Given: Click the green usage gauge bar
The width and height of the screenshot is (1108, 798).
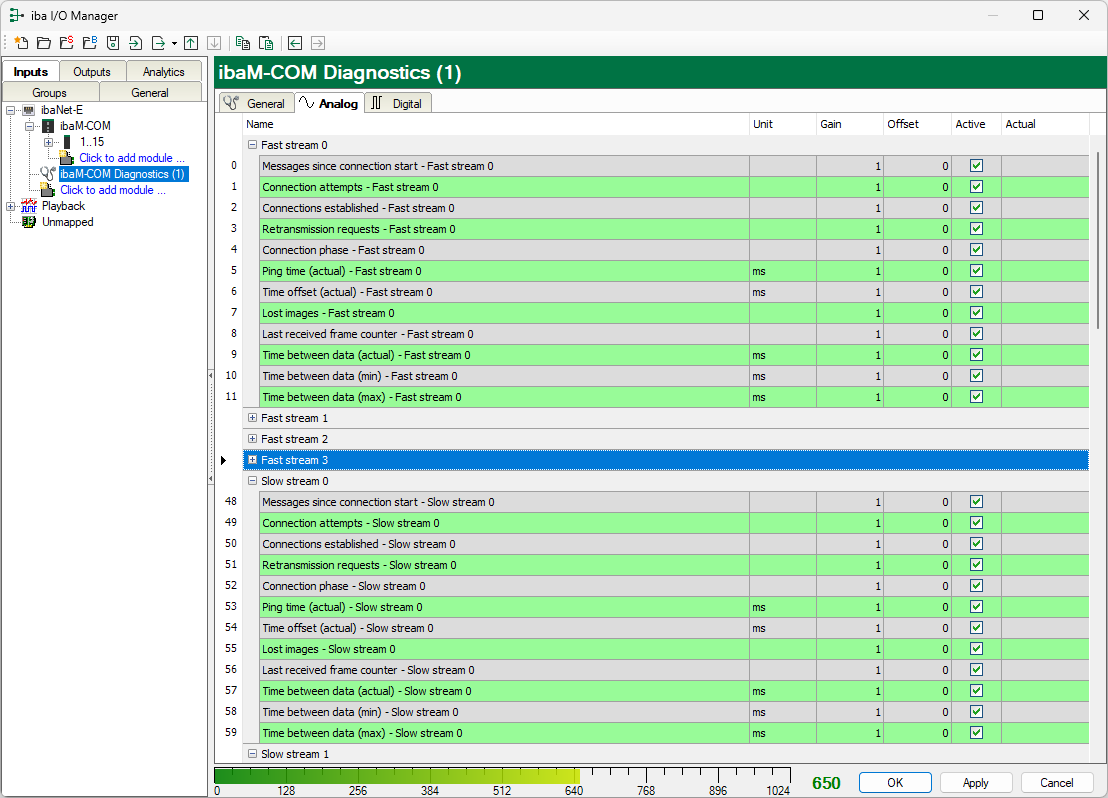Looking at the screenshot, I should point(397,776).
